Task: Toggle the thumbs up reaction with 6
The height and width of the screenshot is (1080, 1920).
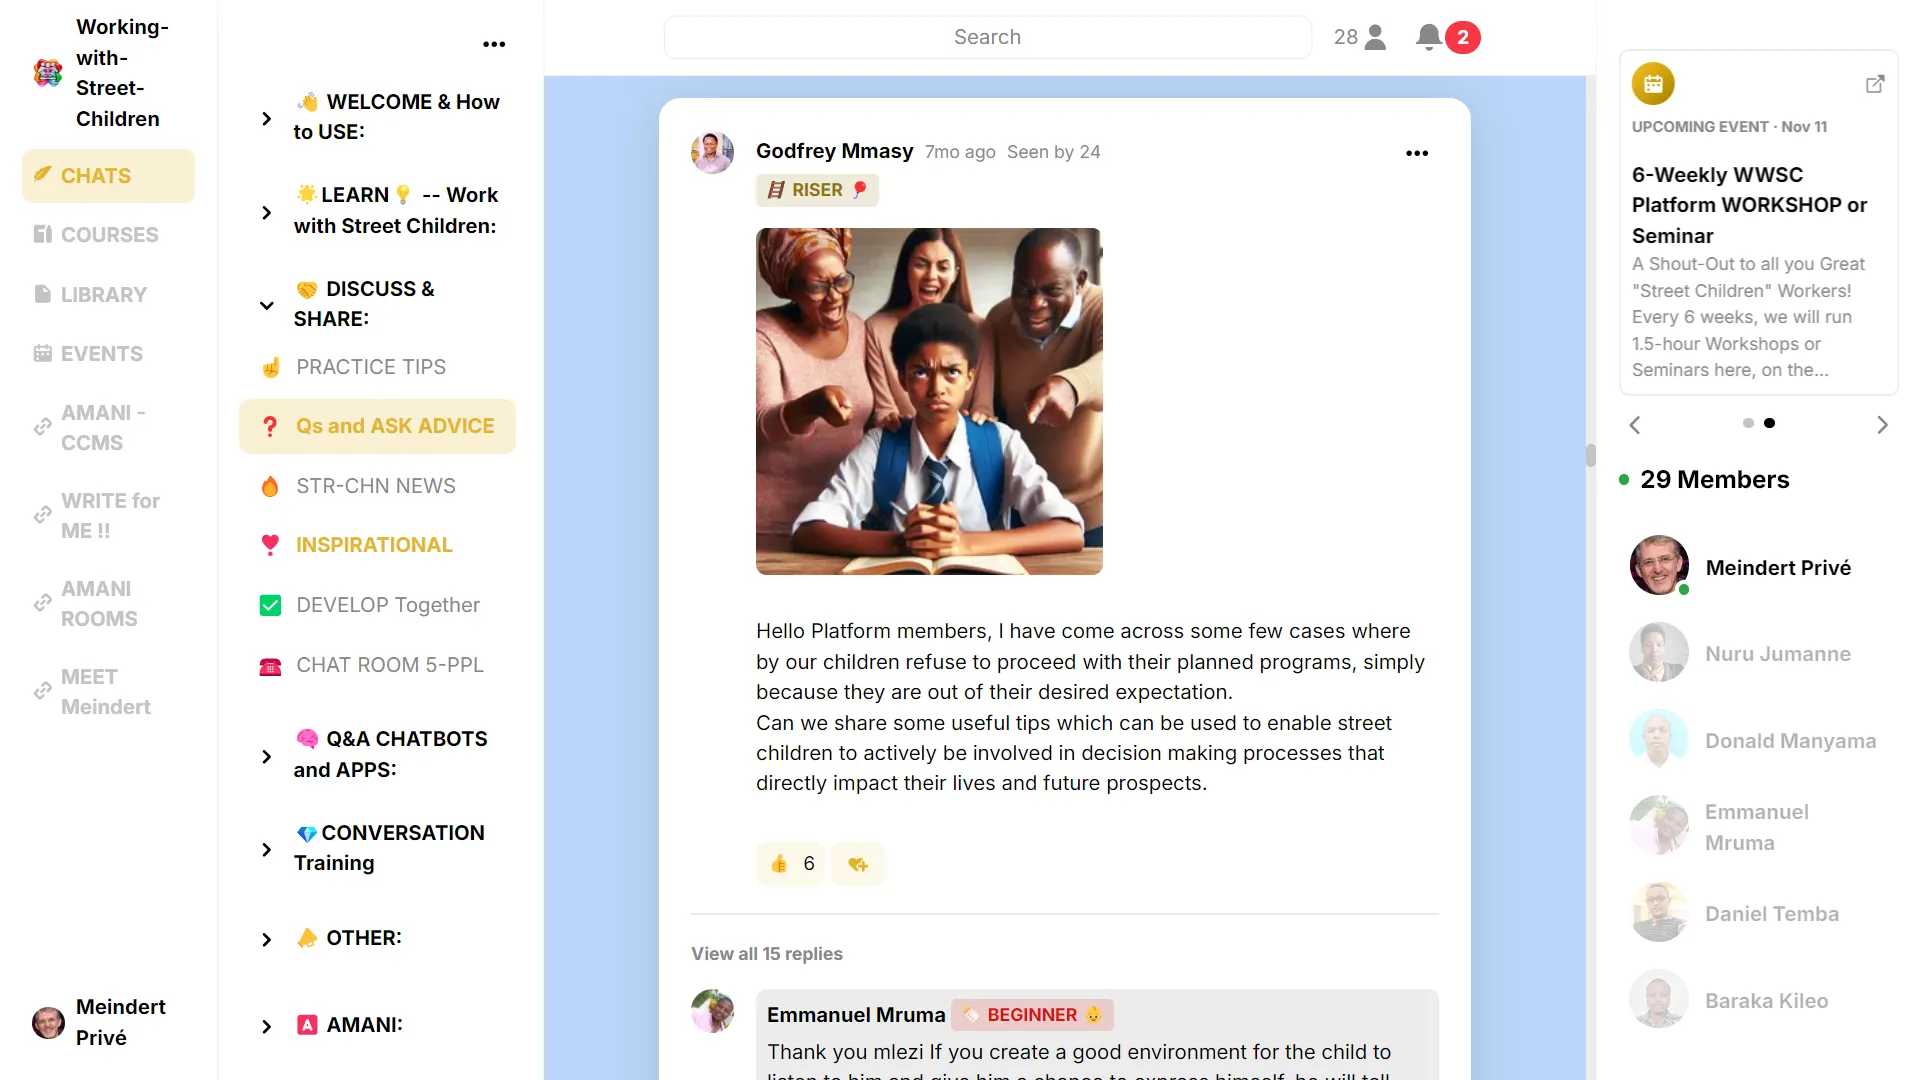Action: [791, 864]
